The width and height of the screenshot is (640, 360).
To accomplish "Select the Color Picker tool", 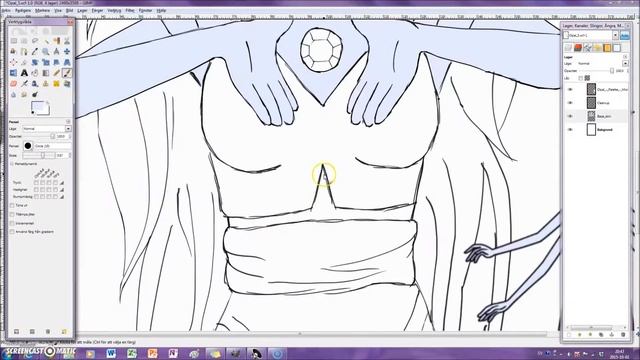I will (35, 51).
